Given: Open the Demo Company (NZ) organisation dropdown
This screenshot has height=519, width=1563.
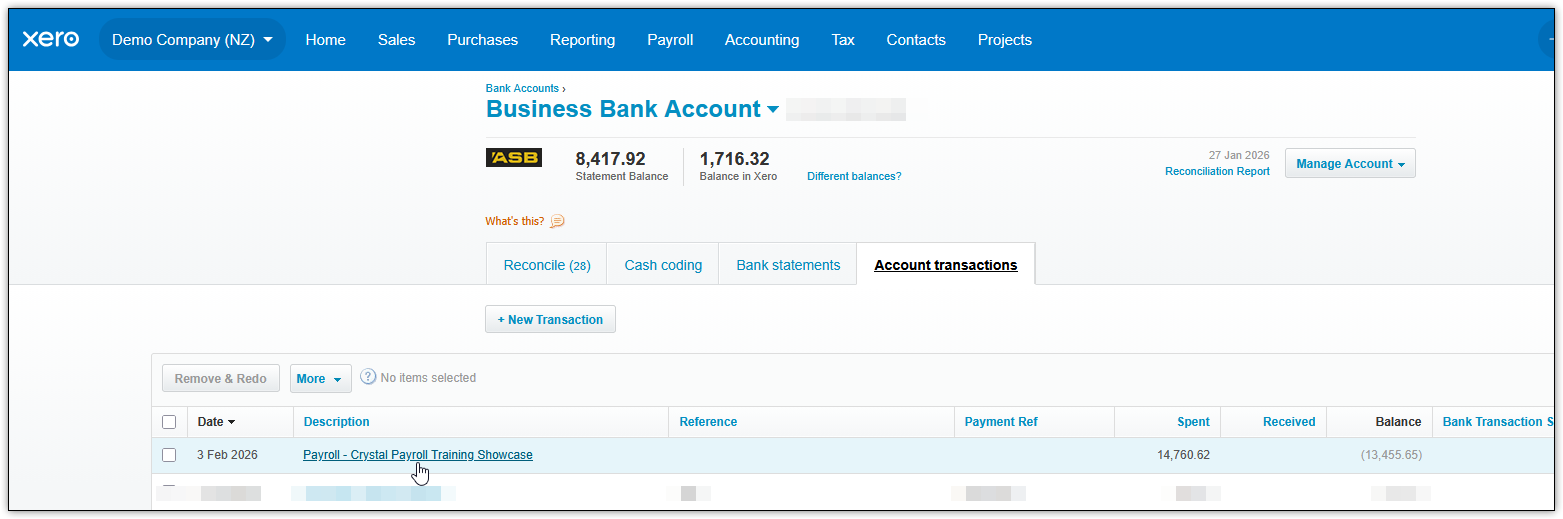Looking at the screenshot, I should pos(192,40).
